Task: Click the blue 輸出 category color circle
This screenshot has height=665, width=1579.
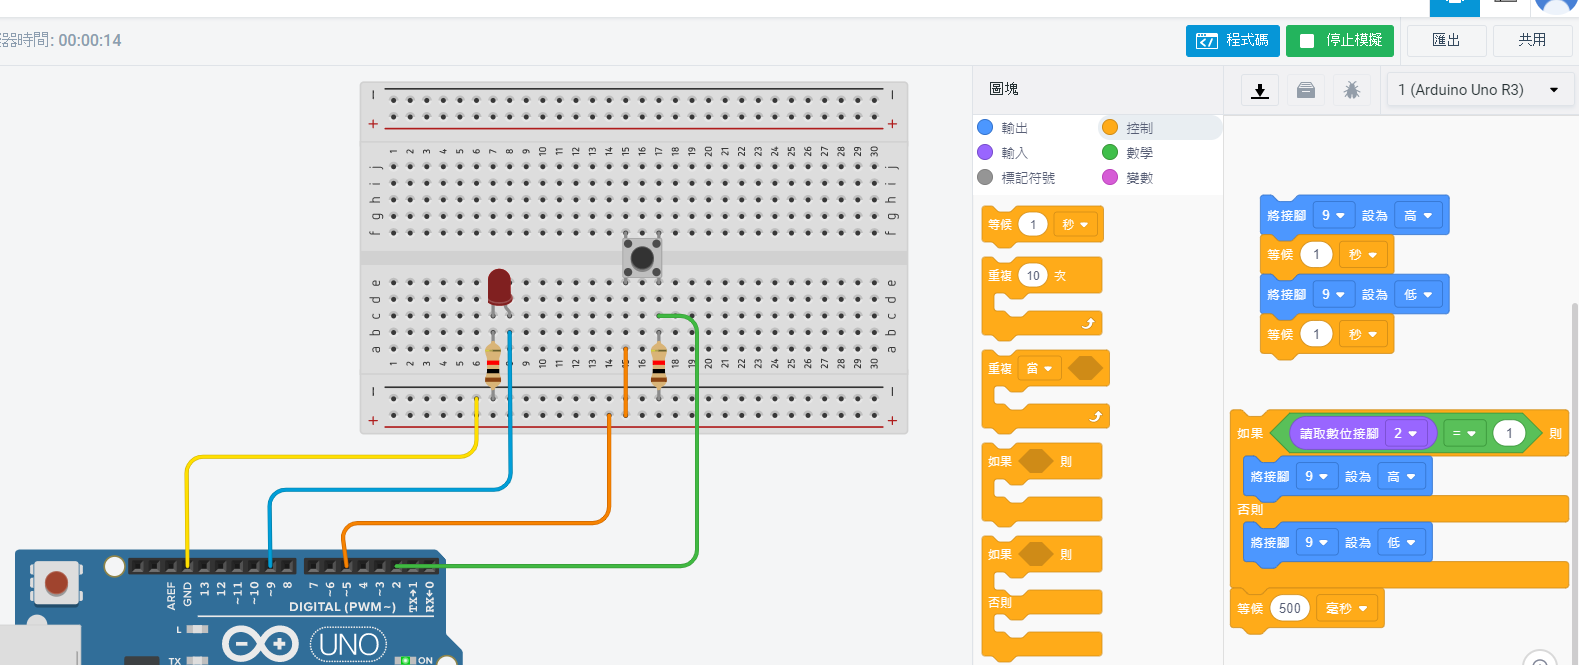Action: pyautogui.click(x=985, y=127)
